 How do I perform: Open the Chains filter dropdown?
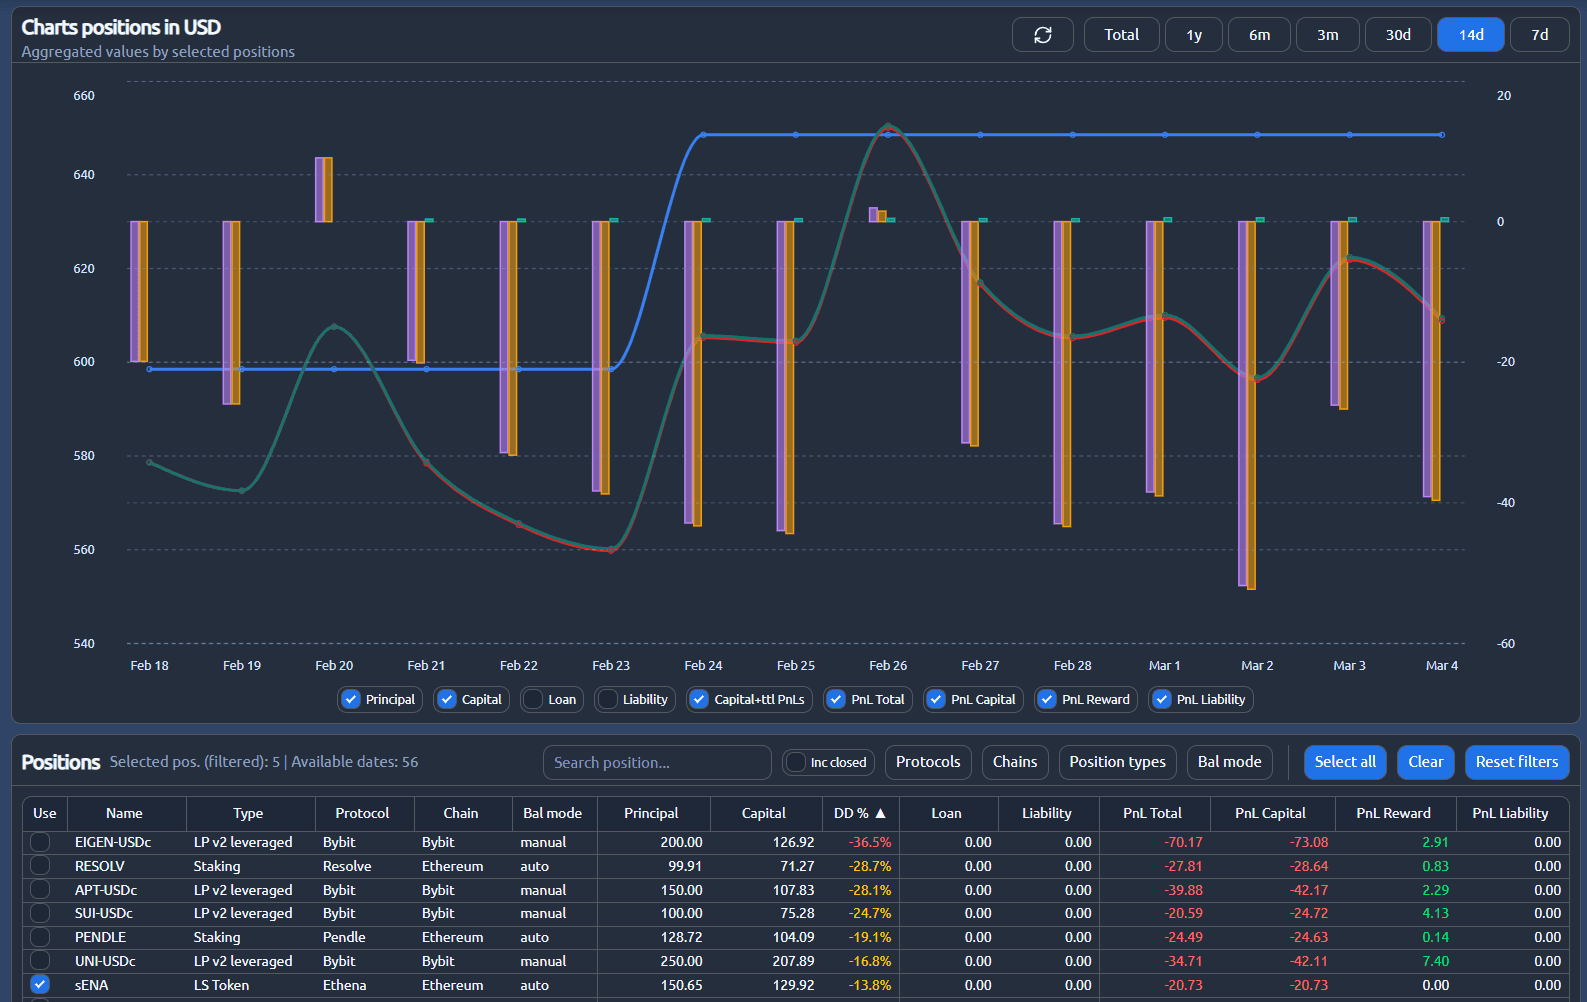coord(1015,762)
